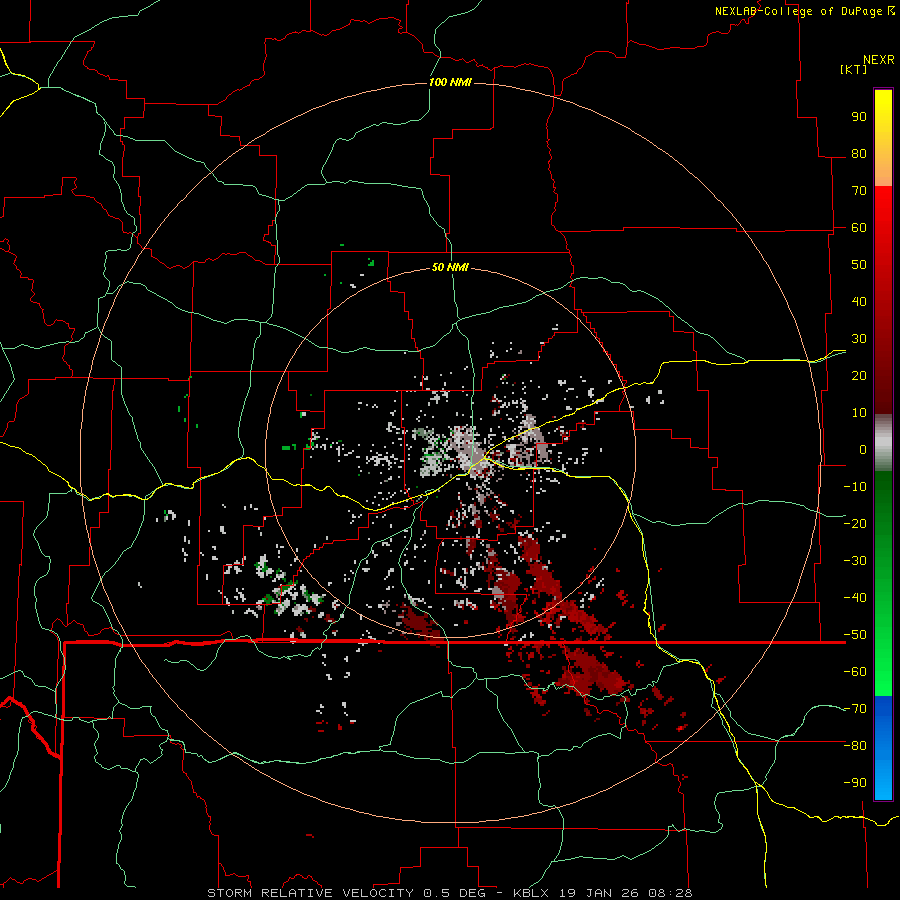
Task: Click the -10 value on the velocity scale
Action: (x=855, y=487)
